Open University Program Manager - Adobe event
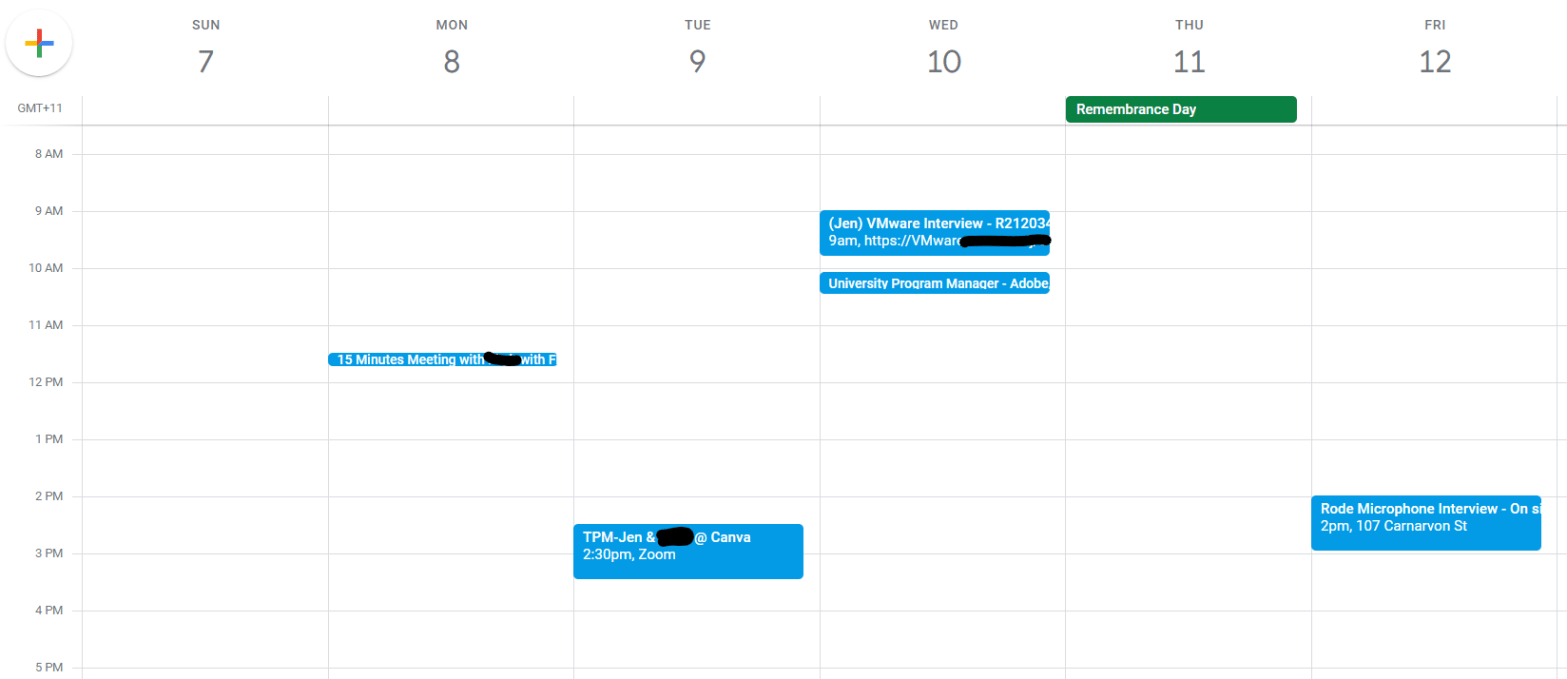This screenshot has height=679, width=1567. click(933, 283)
